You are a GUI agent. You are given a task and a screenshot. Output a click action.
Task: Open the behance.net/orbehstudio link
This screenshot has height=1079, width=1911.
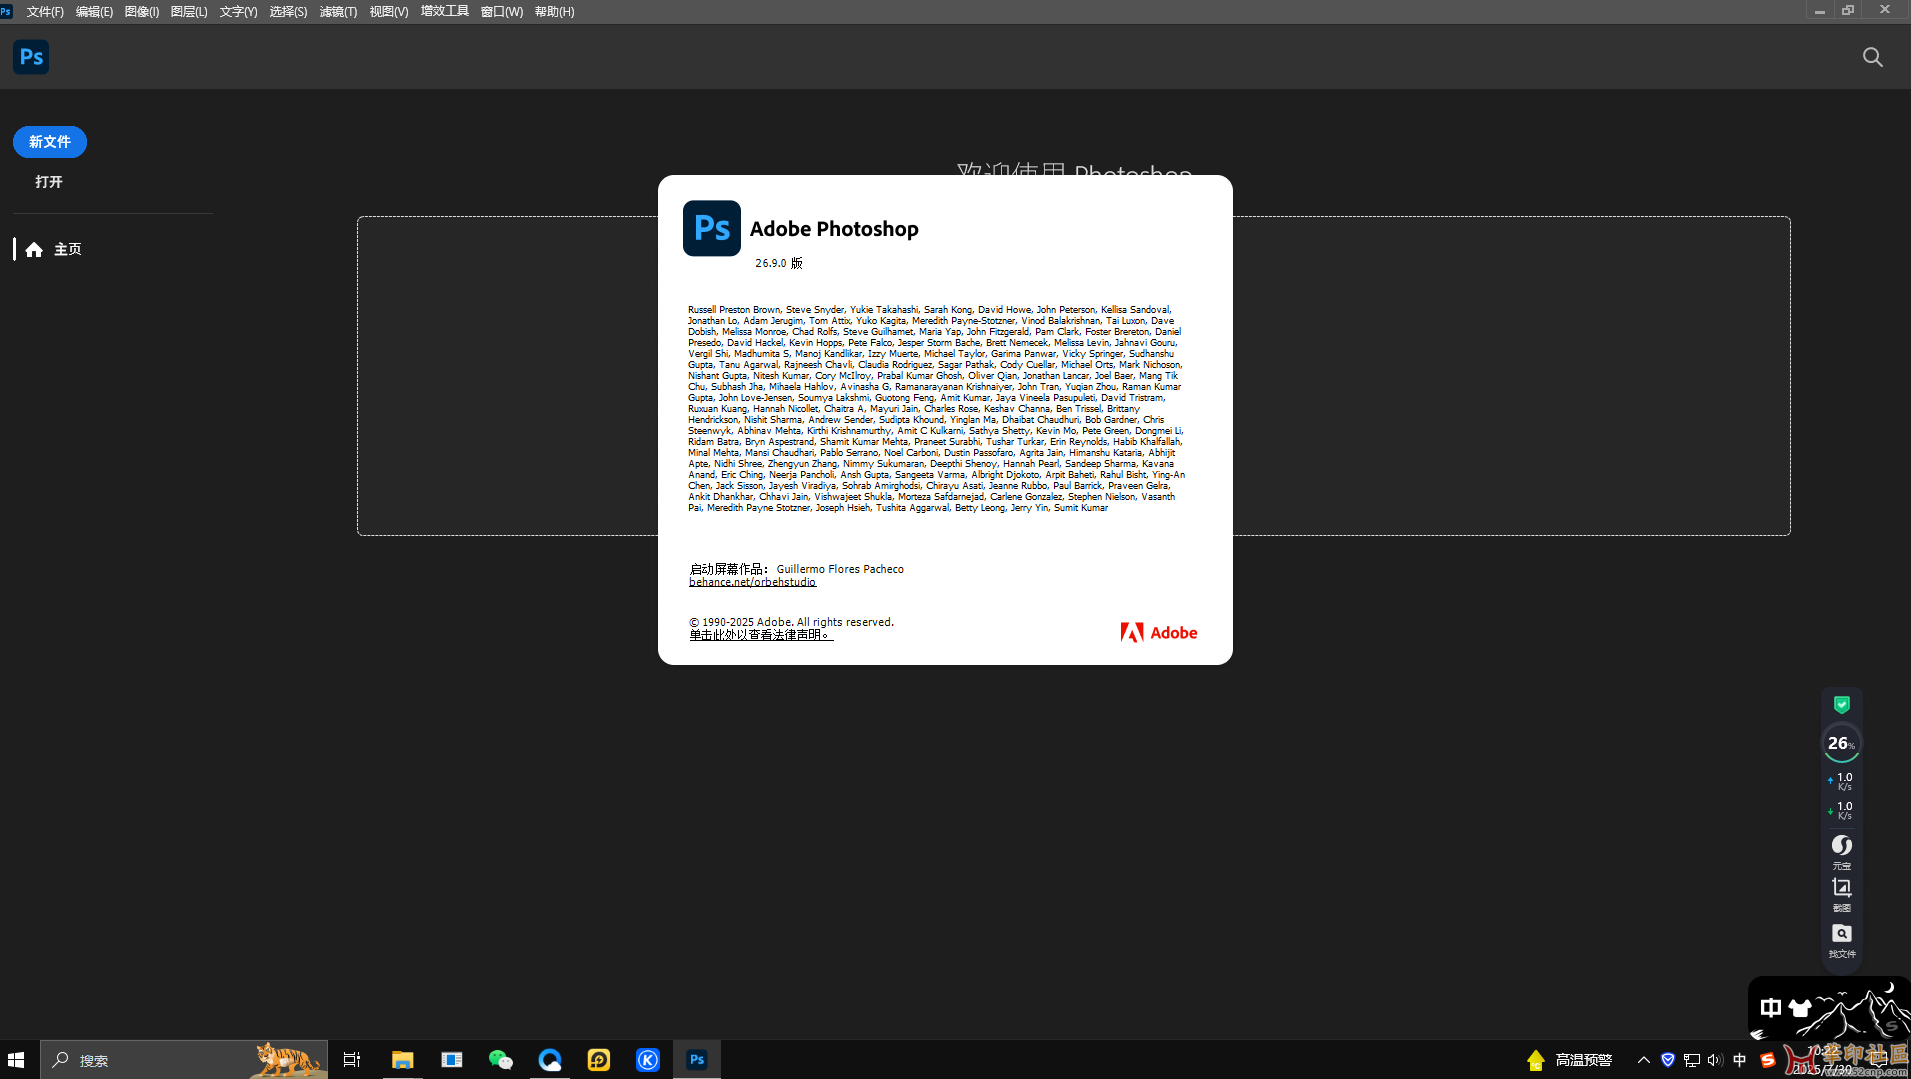[752, 582]
